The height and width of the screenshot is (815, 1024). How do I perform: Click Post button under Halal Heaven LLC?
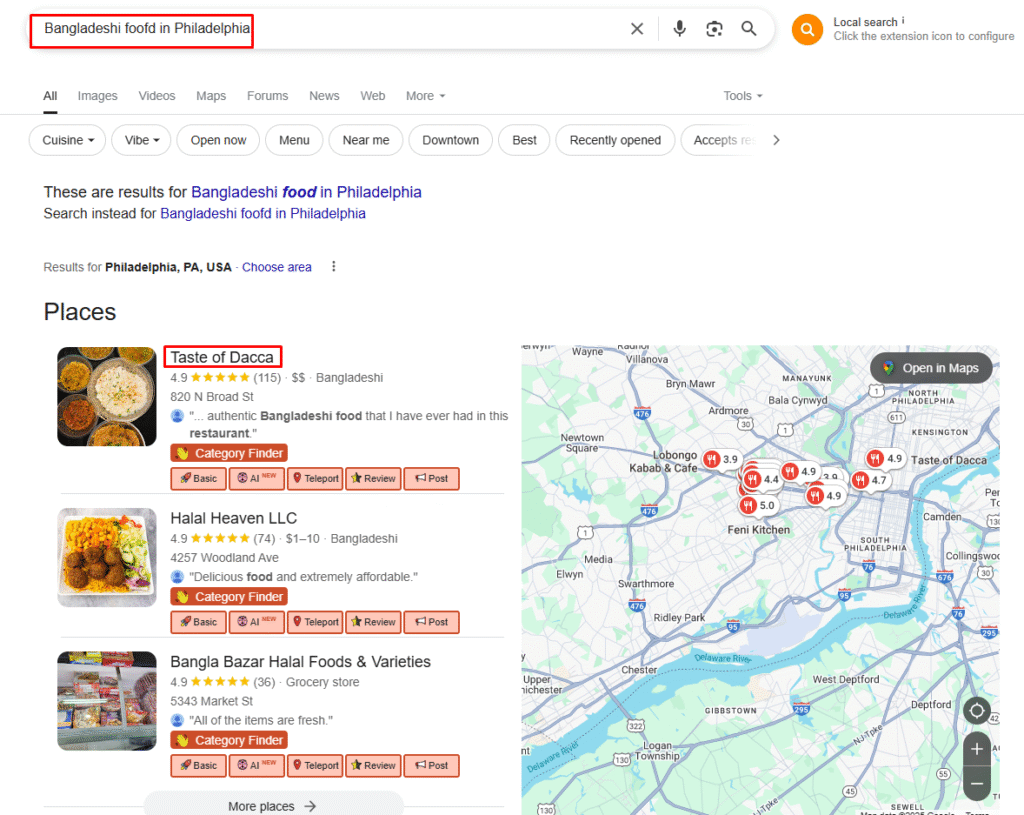[x=432, y=622]
